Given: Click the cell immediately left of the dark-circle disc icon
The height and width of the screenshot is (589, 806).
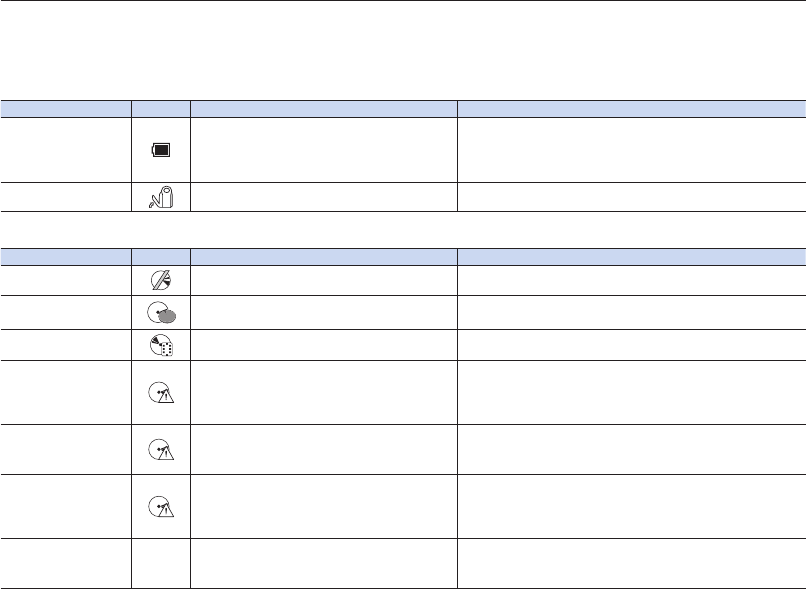Looking at the screenshot, I should [66, 313].
